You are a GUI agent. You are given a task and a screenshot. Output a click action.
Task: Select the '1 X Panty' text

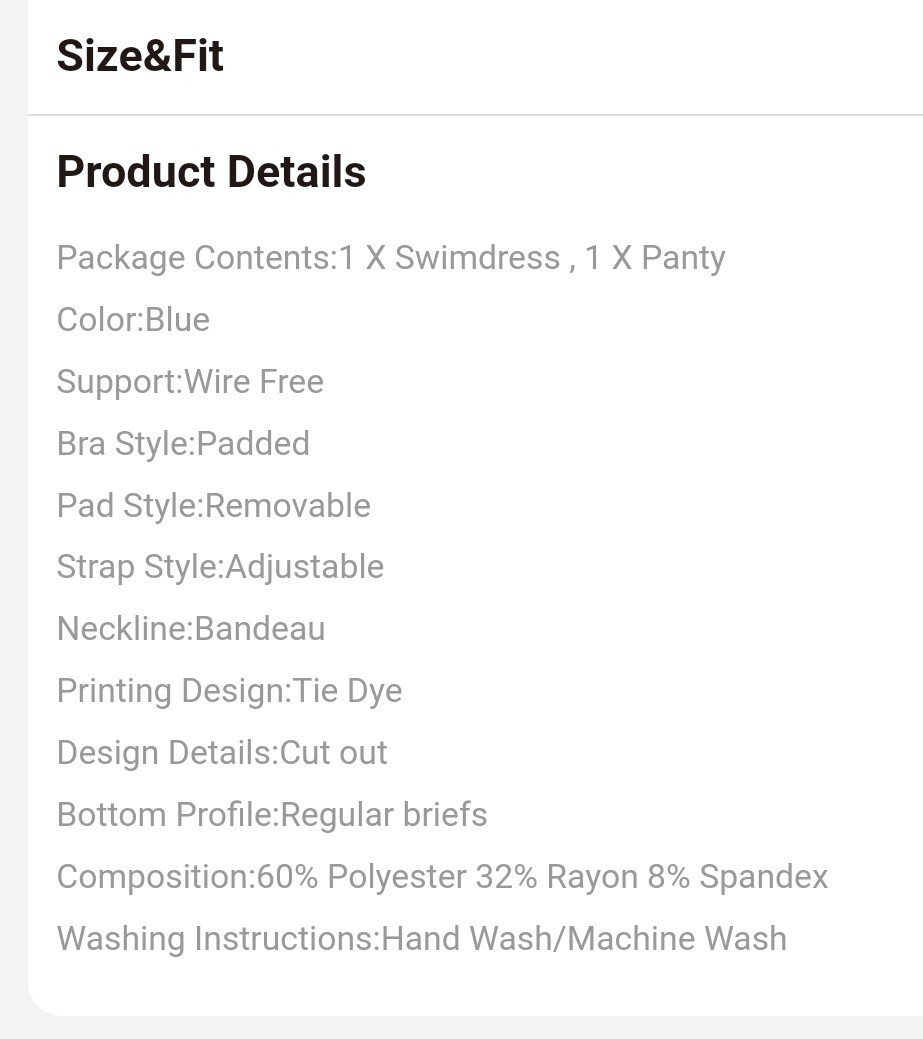pyautogui.click(x=655, y=258)
